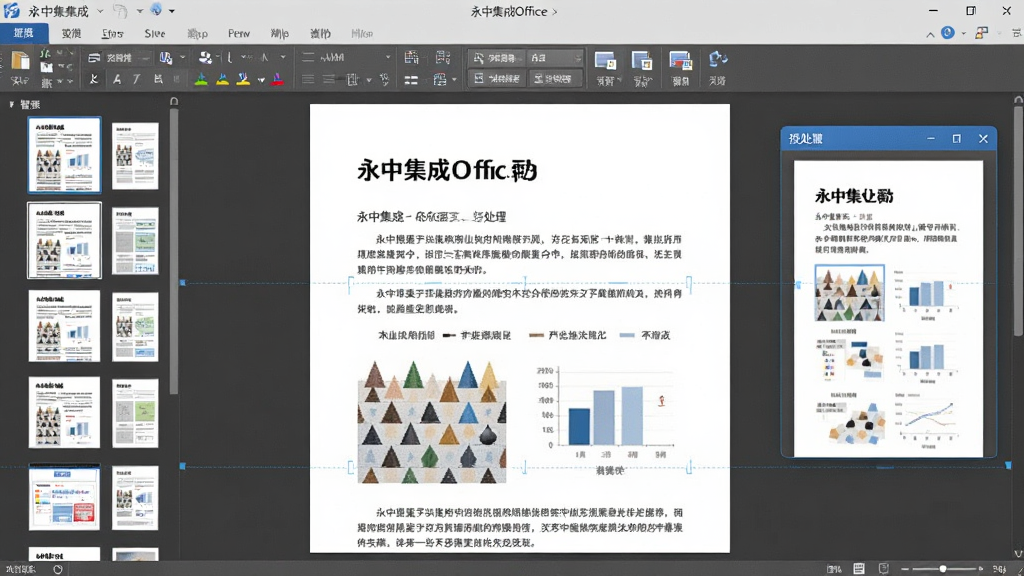Click the first large window-with-image ribbon icon

tap(605, 61)
